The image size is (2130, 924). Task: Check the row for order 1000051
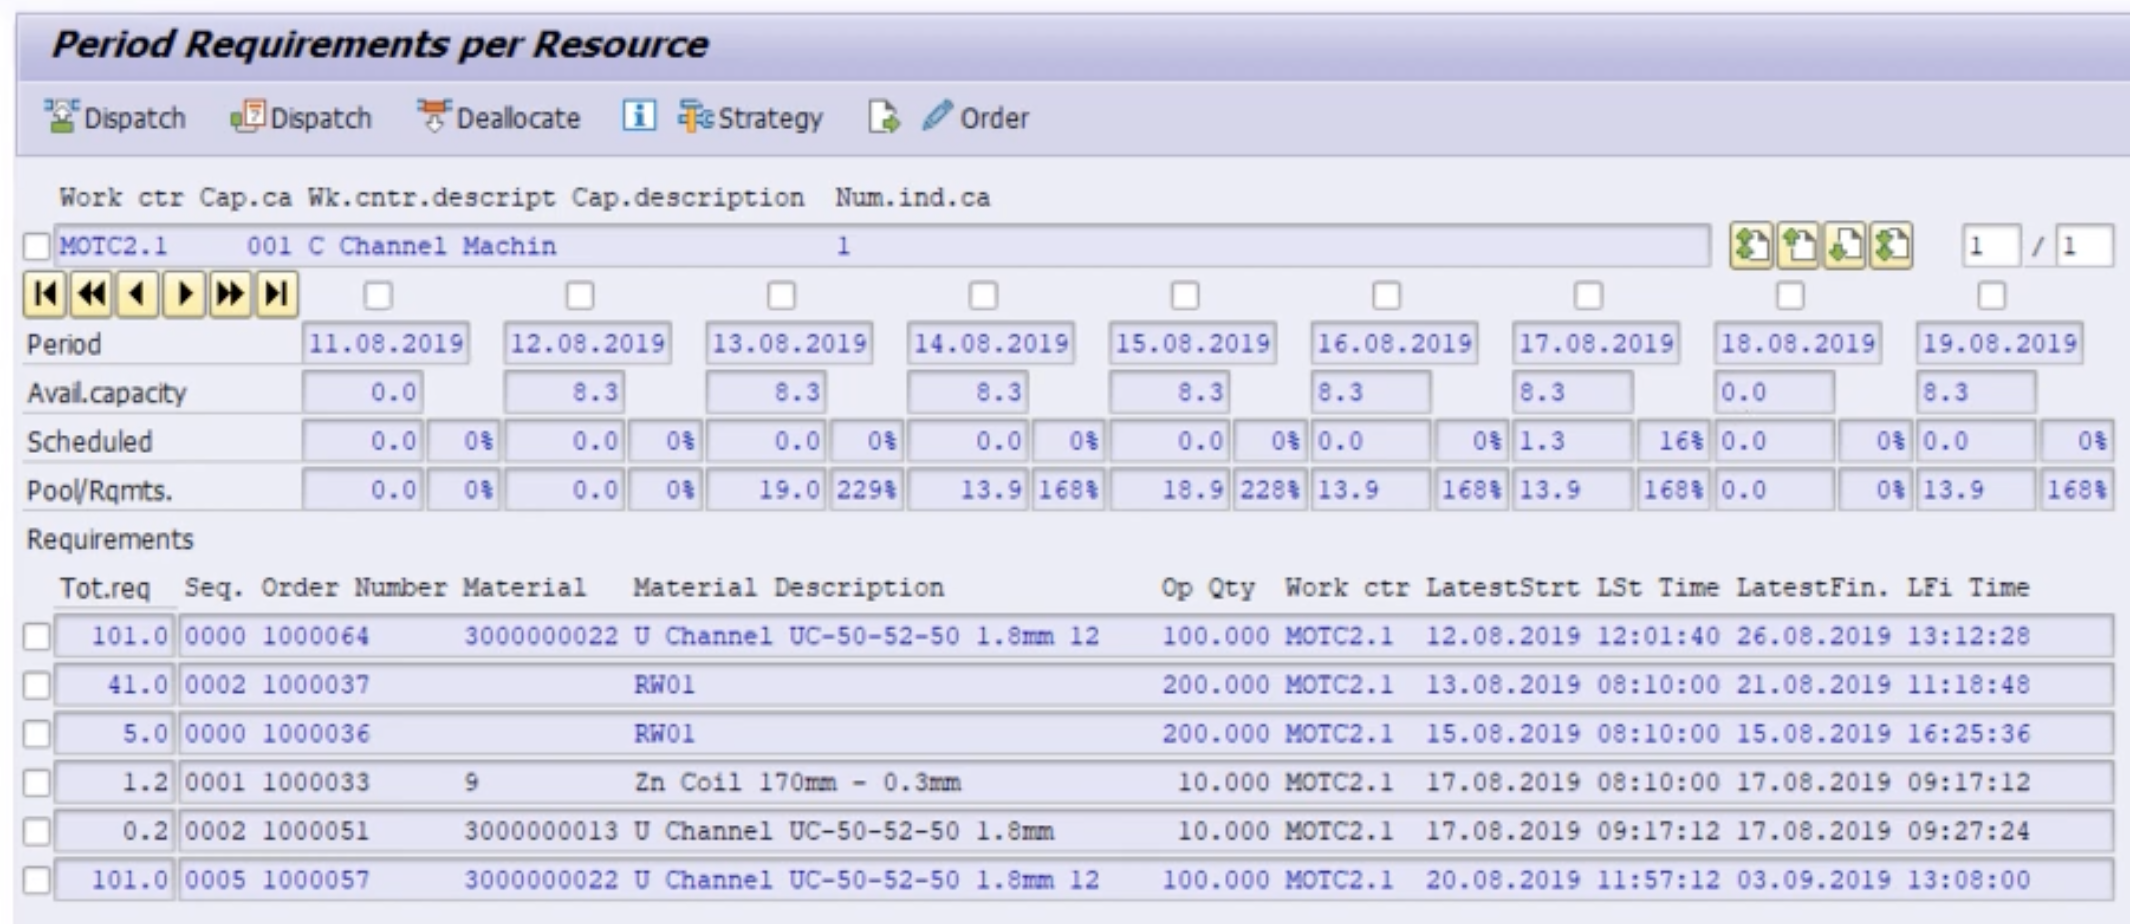tap(37, 831)
